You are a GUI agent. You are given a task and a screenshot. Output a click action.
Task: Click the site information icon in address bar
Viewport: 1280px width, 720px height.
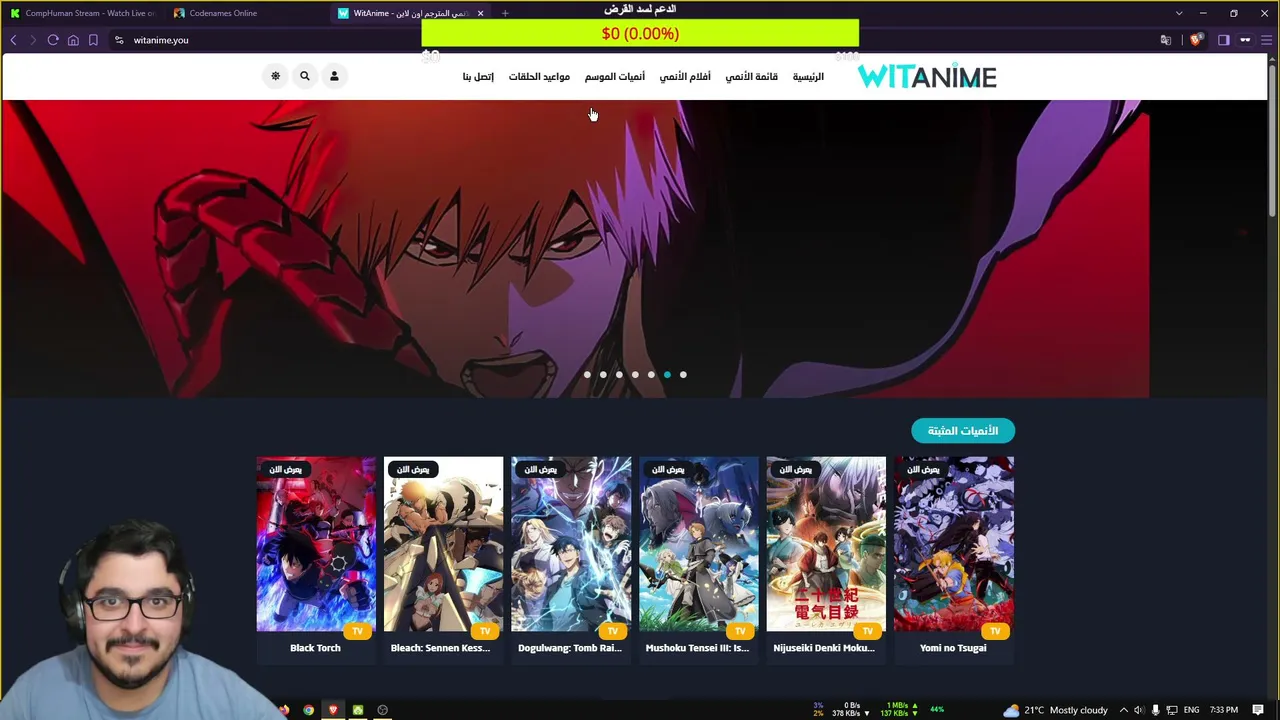click(119, 40)
